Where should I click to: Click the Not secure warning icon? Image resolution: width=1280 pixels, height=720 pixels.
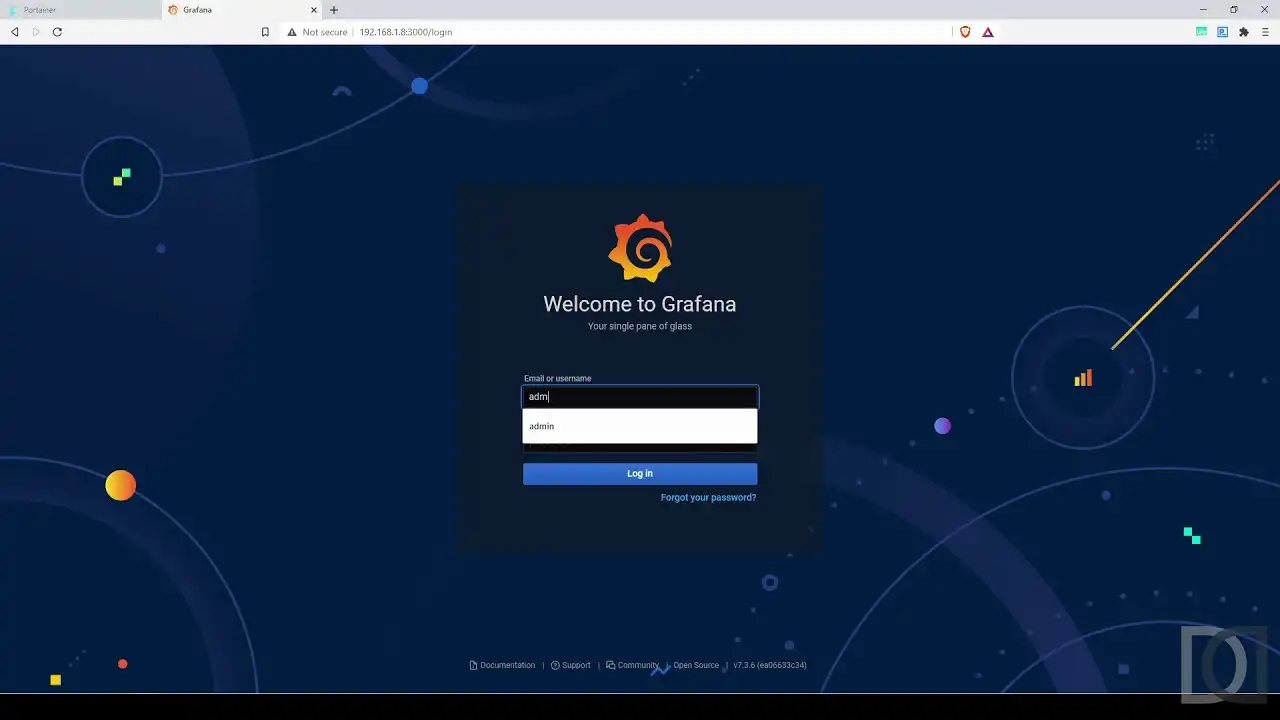292,32
